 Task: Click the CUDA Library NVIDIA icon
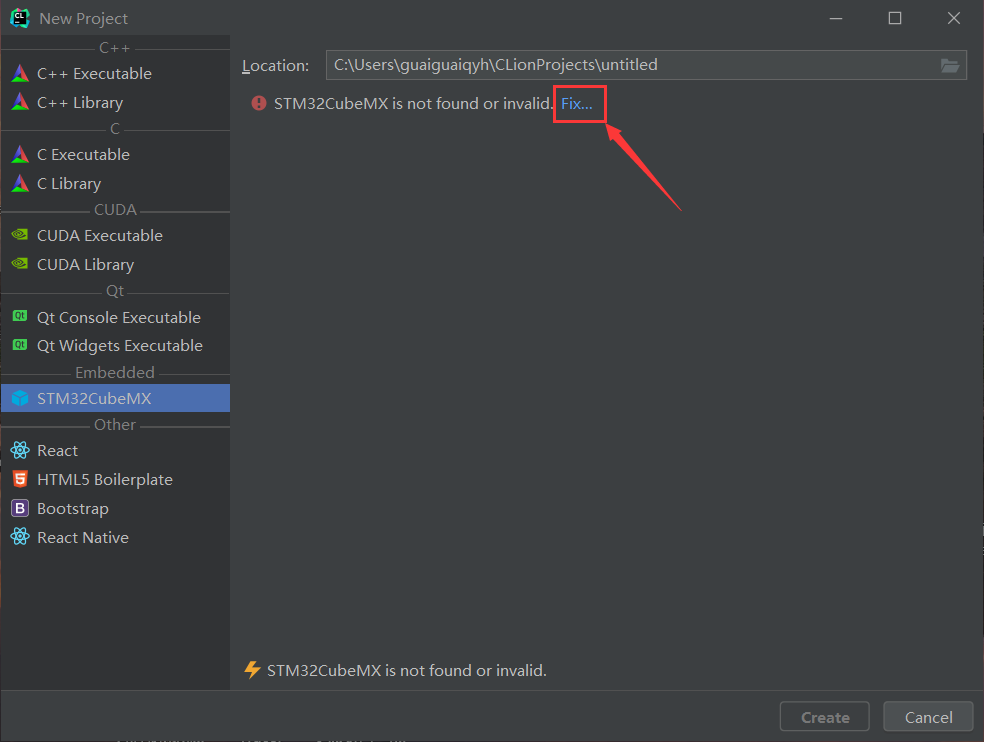tap(20, 264)
